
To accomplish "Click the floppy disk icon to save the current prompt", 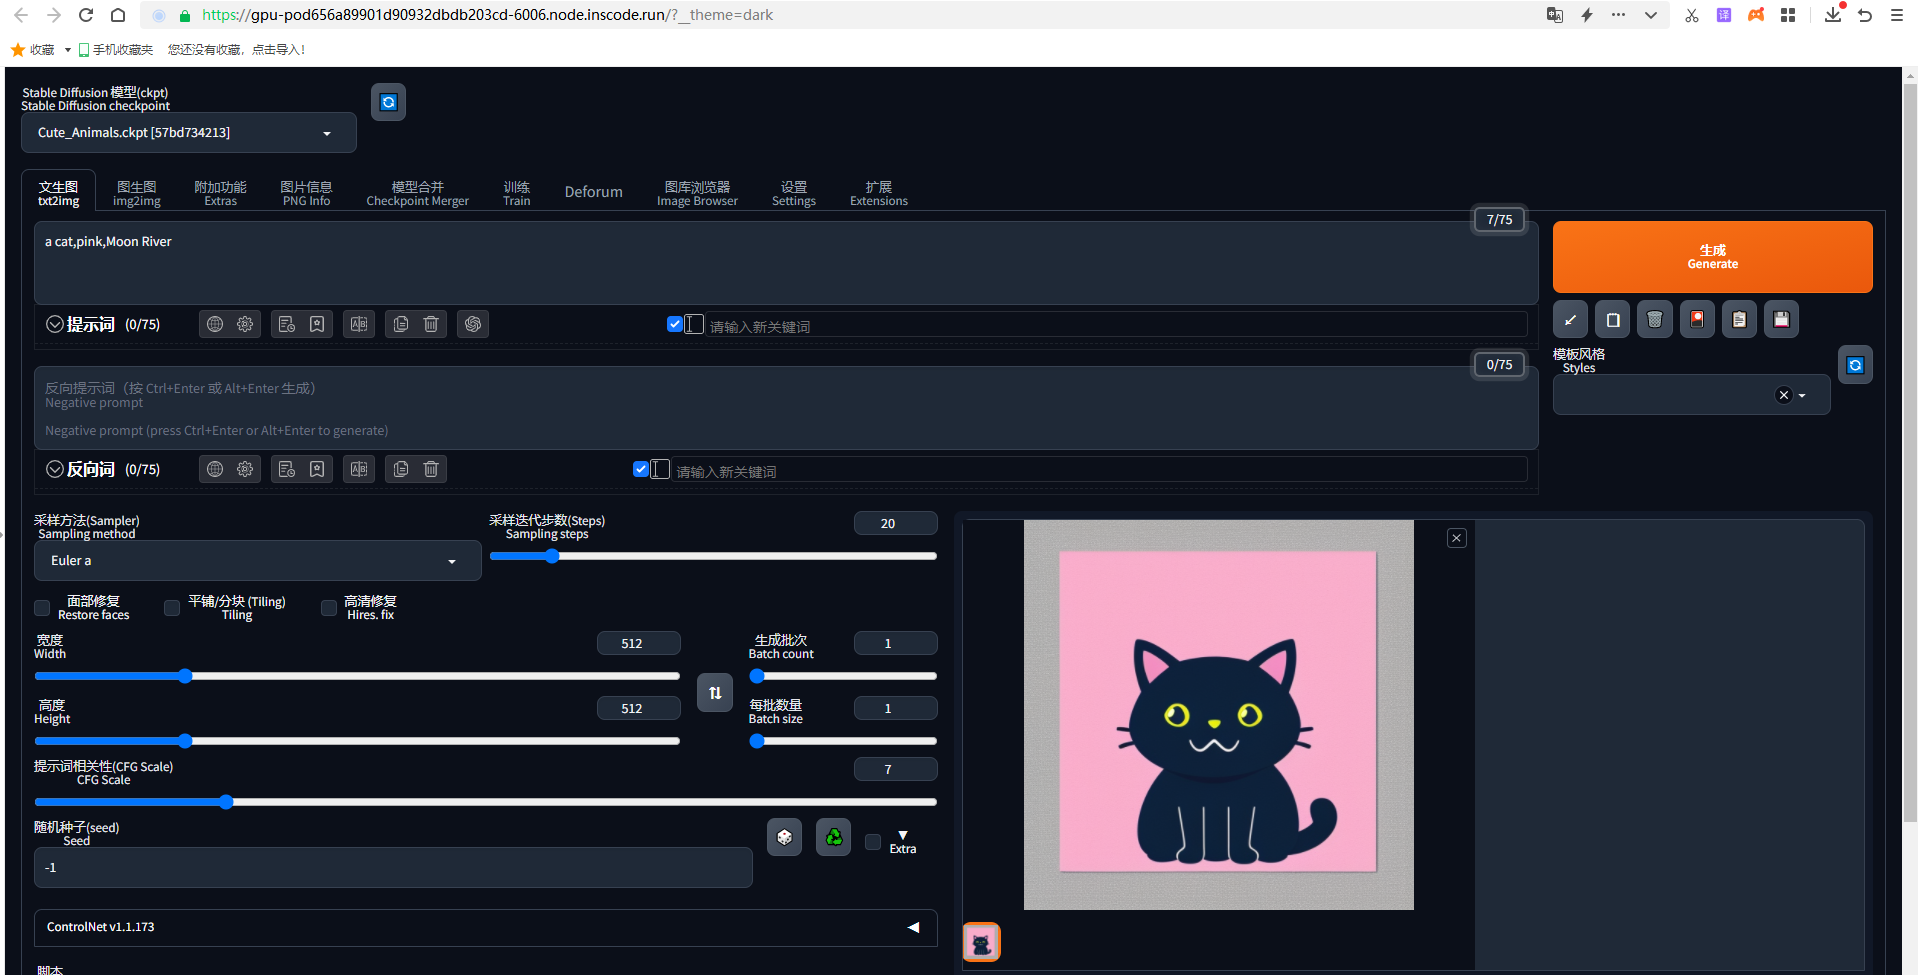I will pyautogui.click(x=1780, y=319).
